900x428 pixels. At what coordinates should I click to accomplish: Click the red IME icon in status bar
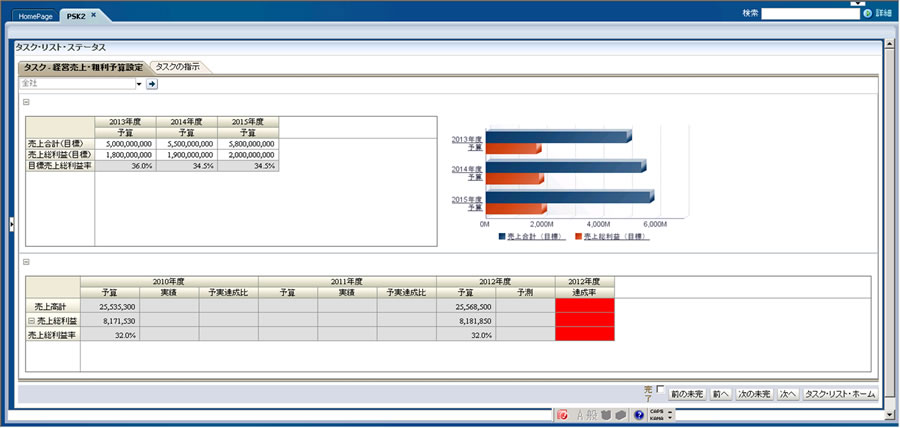coord(563,414)
